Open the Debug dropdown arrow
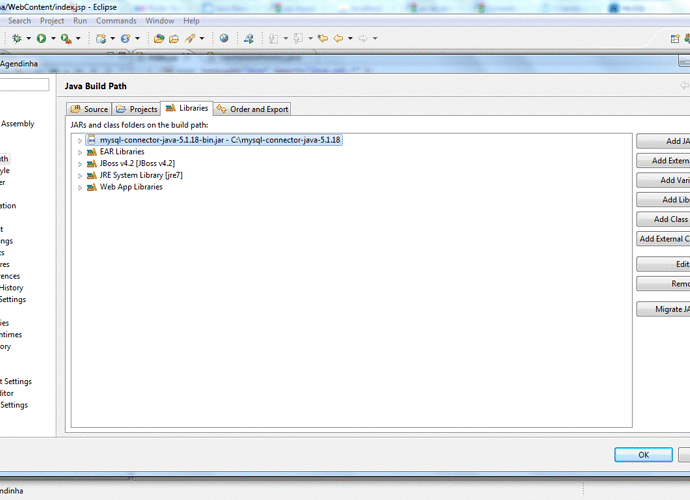Viewport: 690px width, 500px height. (29, 39)
